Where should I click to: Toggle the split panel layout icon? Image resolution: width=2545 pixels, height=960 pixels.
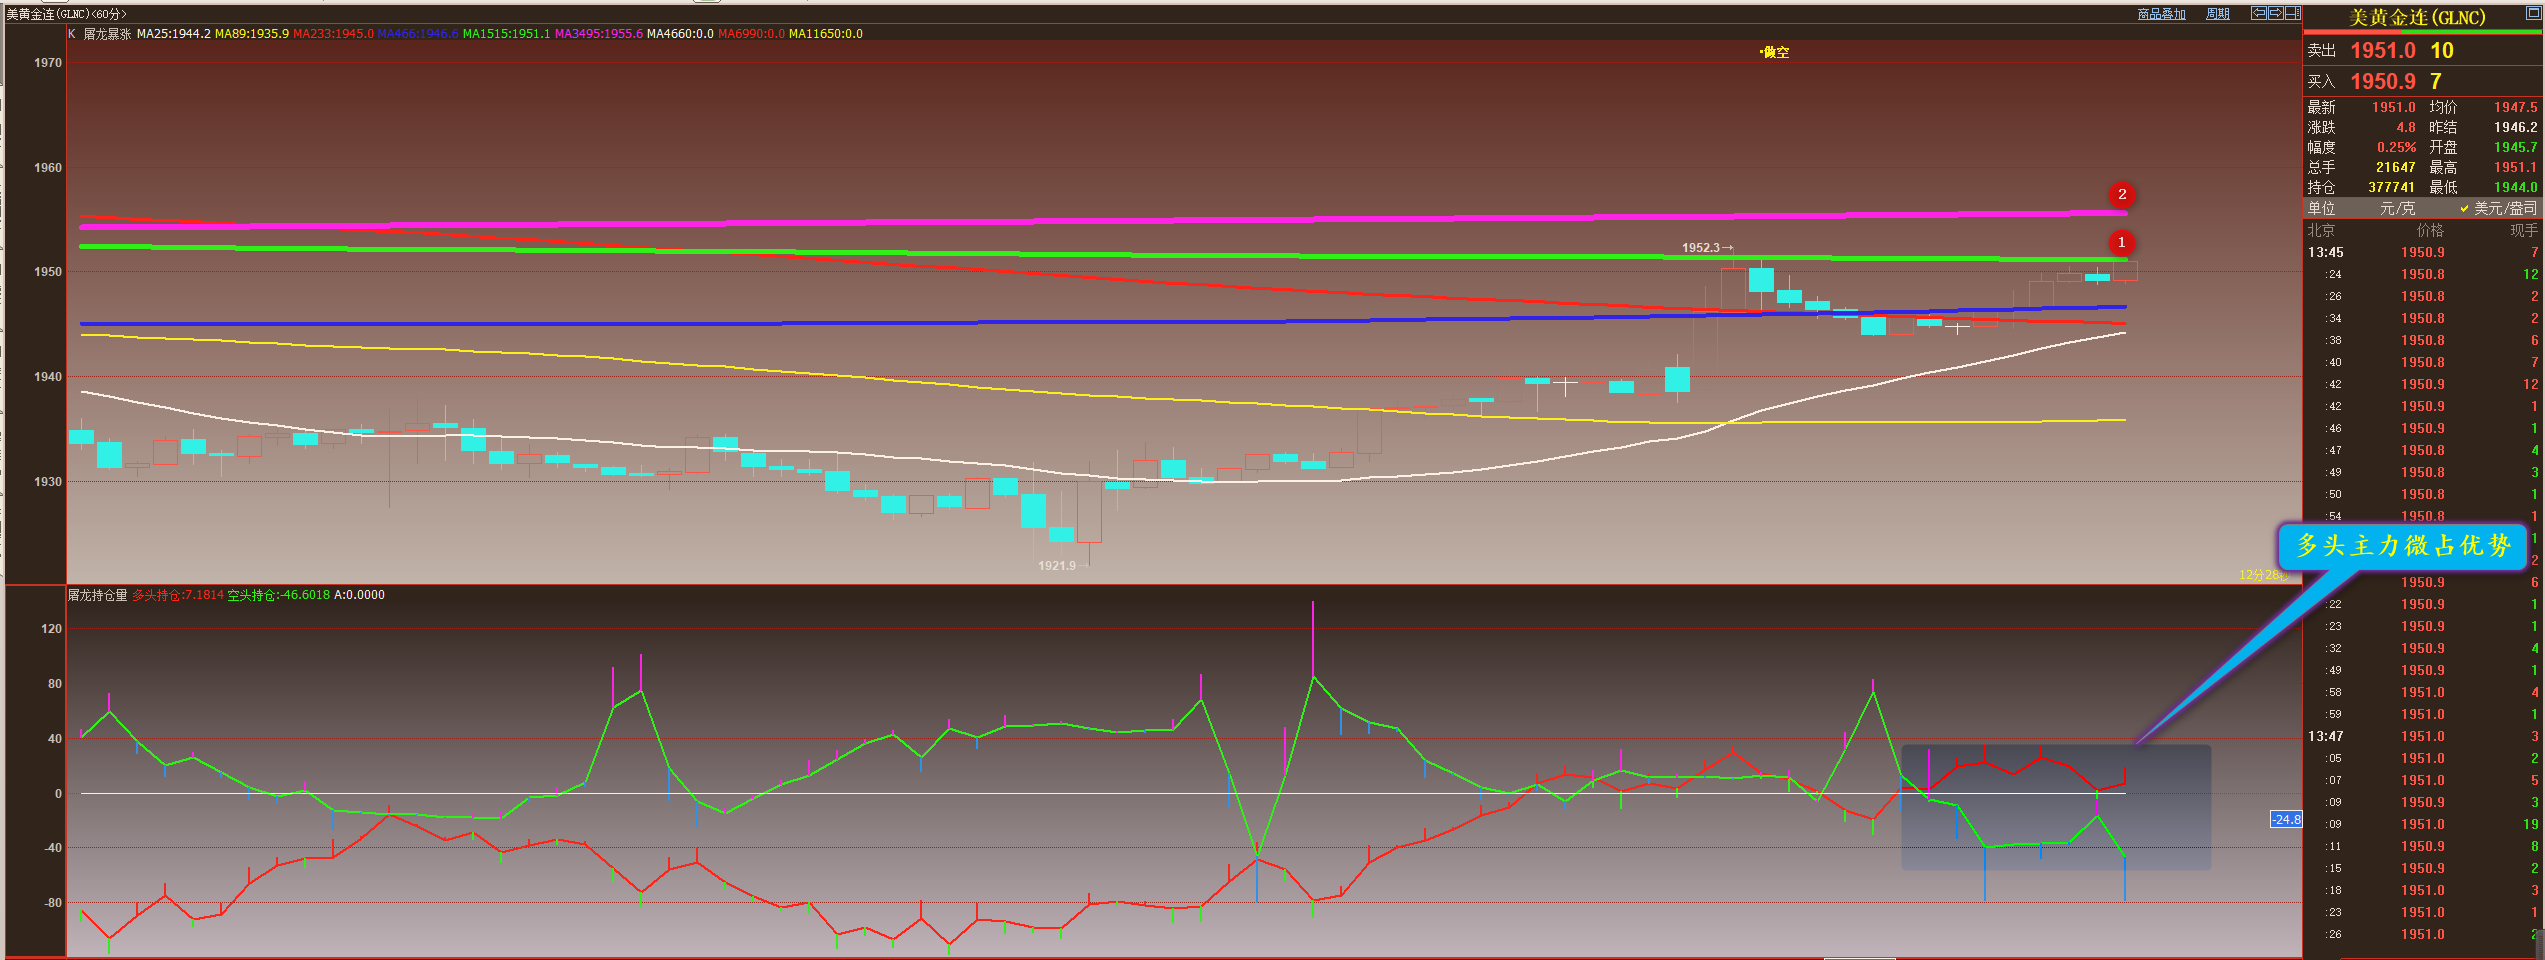point(2292,13)
